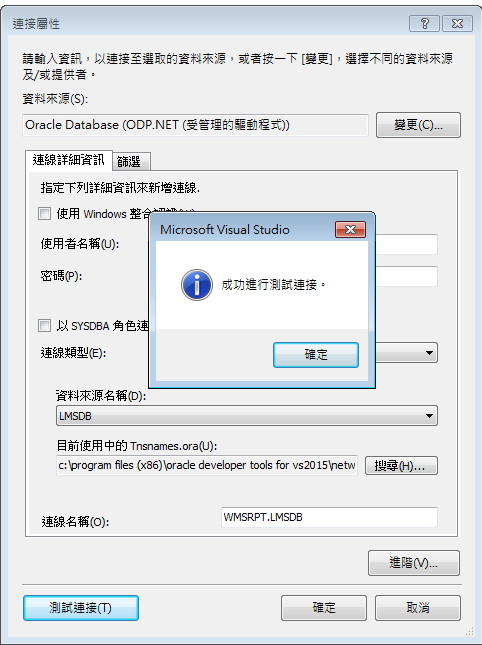Screen dimensions: 482x645
Task: Expand the 連線類型 dropdown arrow
Action: coord(429,353)
